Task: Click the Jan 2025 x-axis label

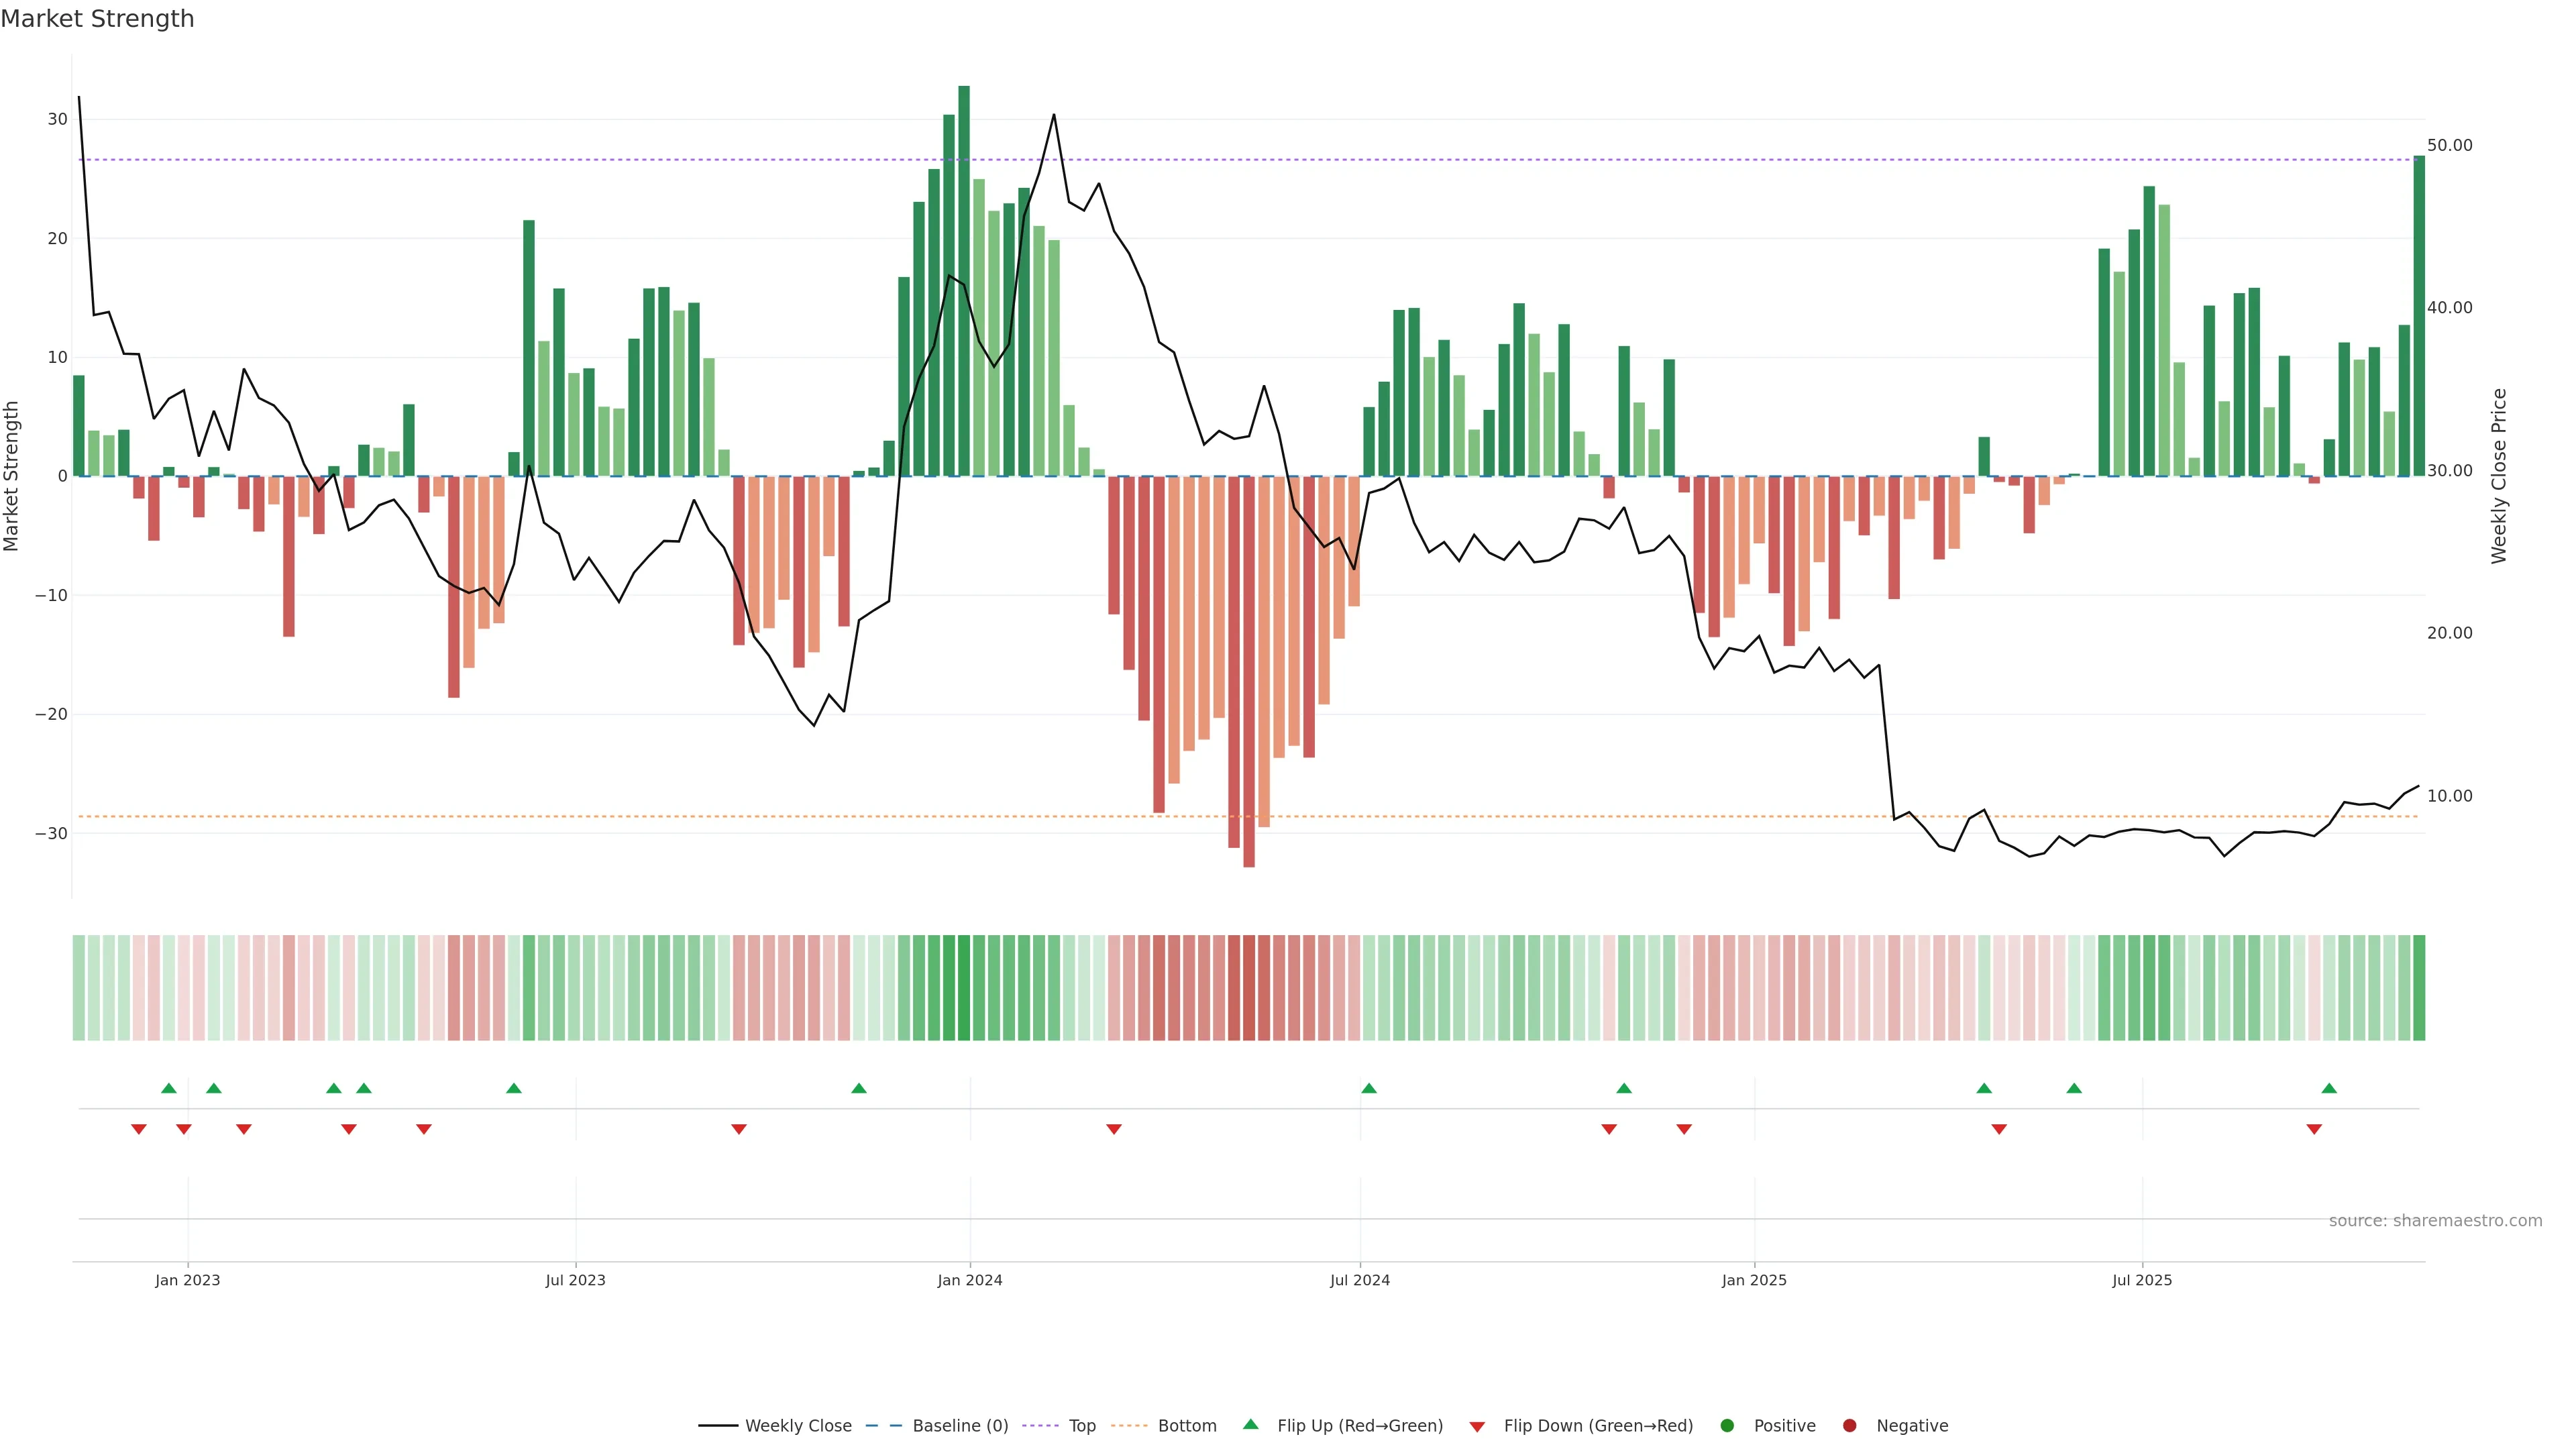Action: (x=1754, y=1280)
